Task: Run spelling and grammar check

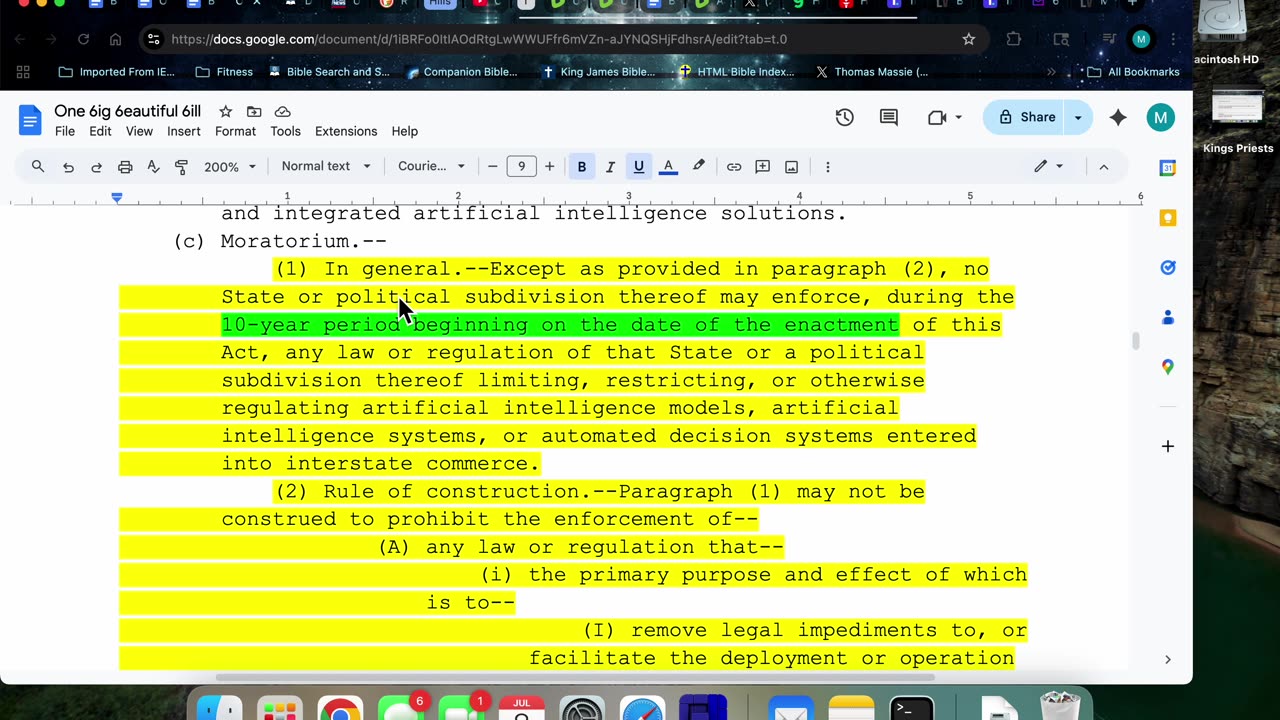Action: 153,167
